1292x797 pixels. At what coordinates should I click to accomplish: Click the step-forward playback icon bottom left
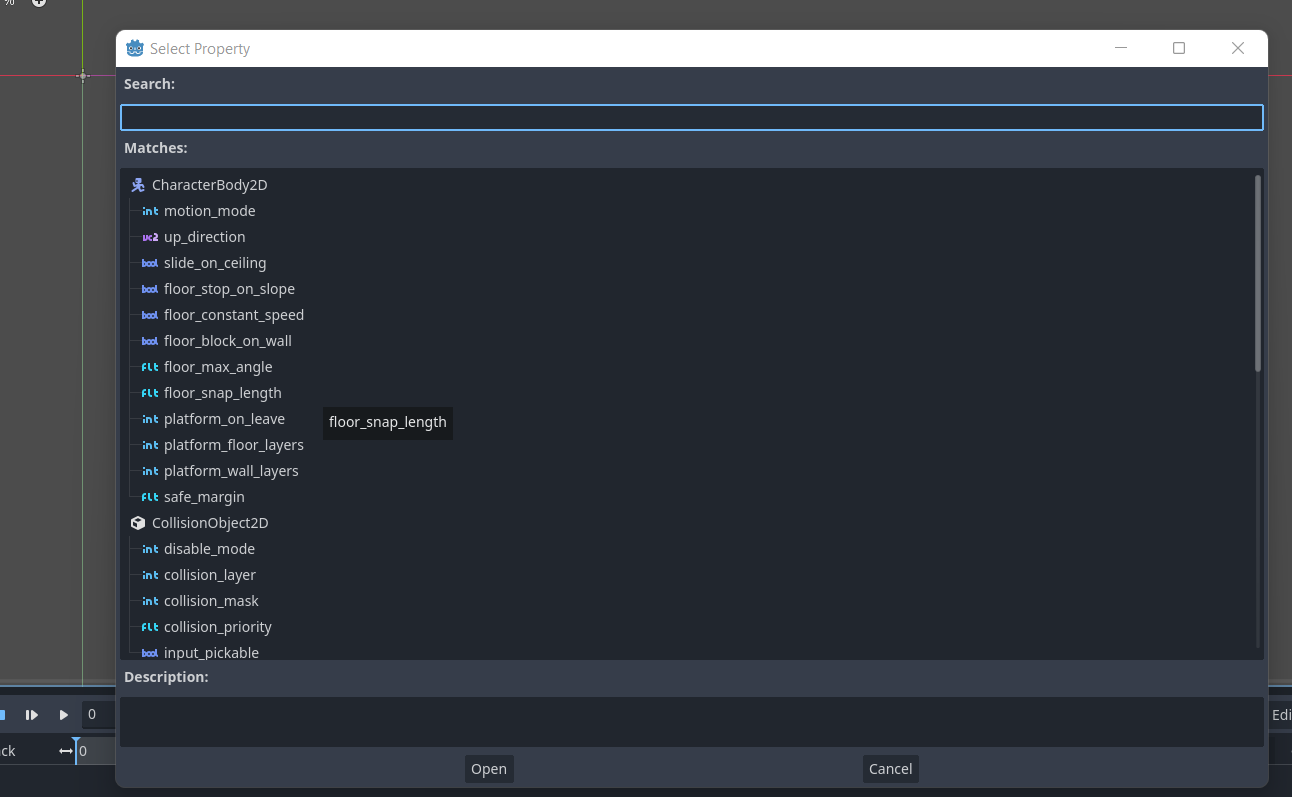pyautogui.click(x=31, y=714)
